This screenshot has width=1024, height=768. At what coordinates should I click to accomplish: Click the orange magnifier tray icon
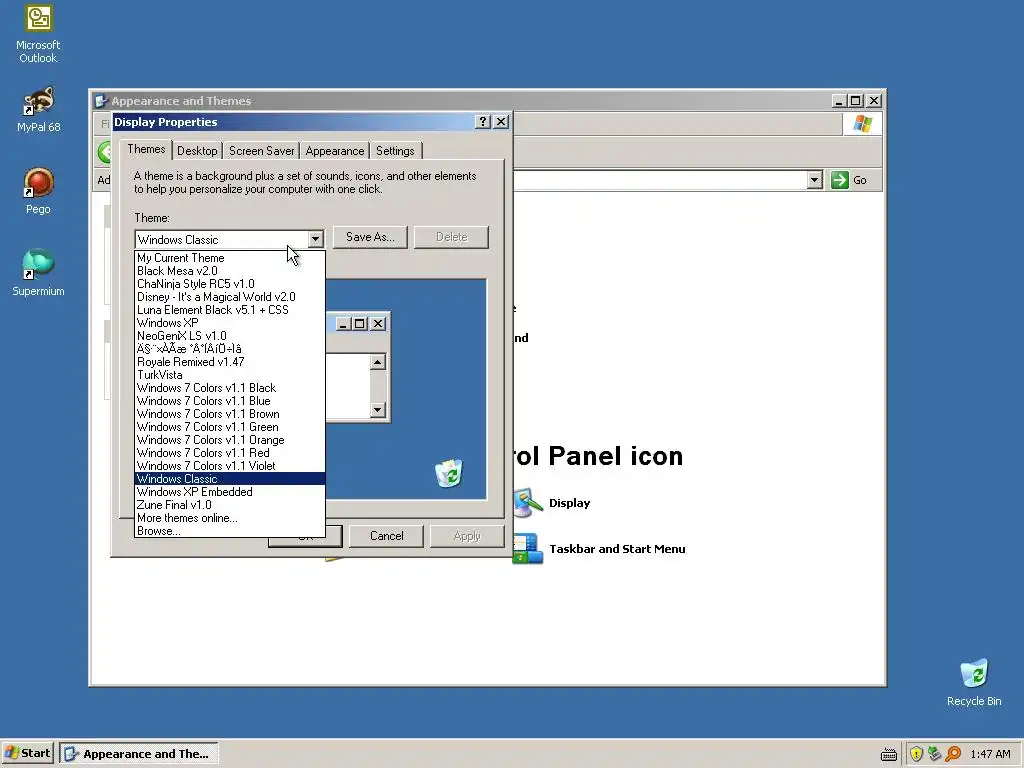953,754
